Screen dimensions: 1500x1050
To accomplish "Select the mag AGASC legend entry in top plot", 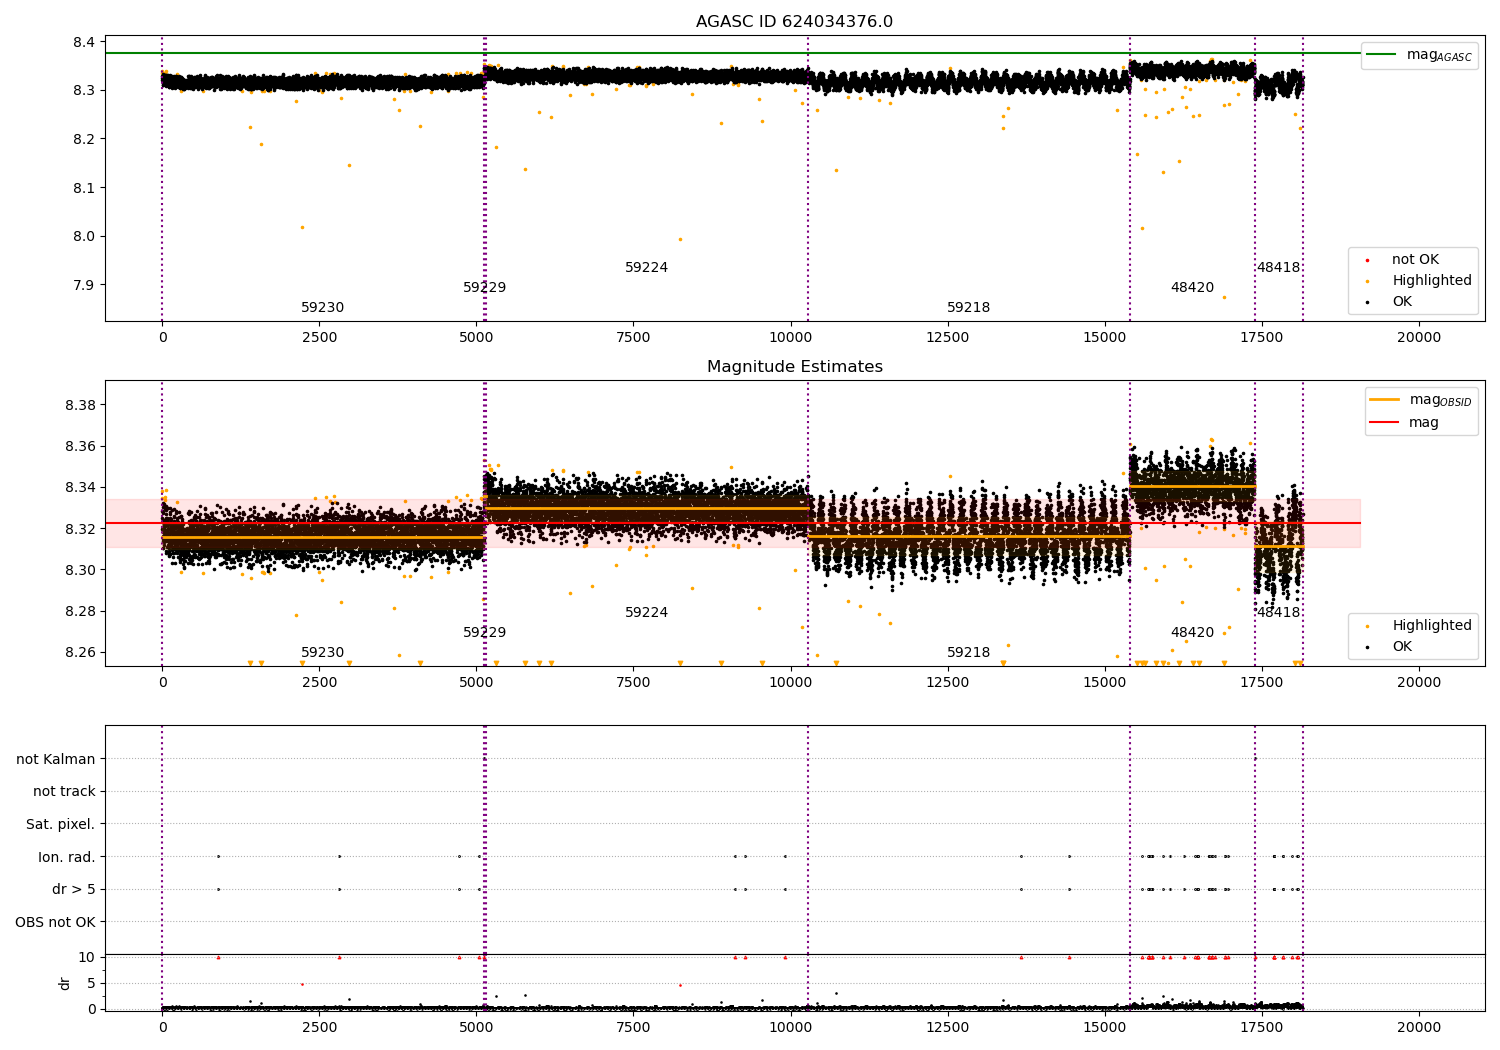I will click(1420, 55).
